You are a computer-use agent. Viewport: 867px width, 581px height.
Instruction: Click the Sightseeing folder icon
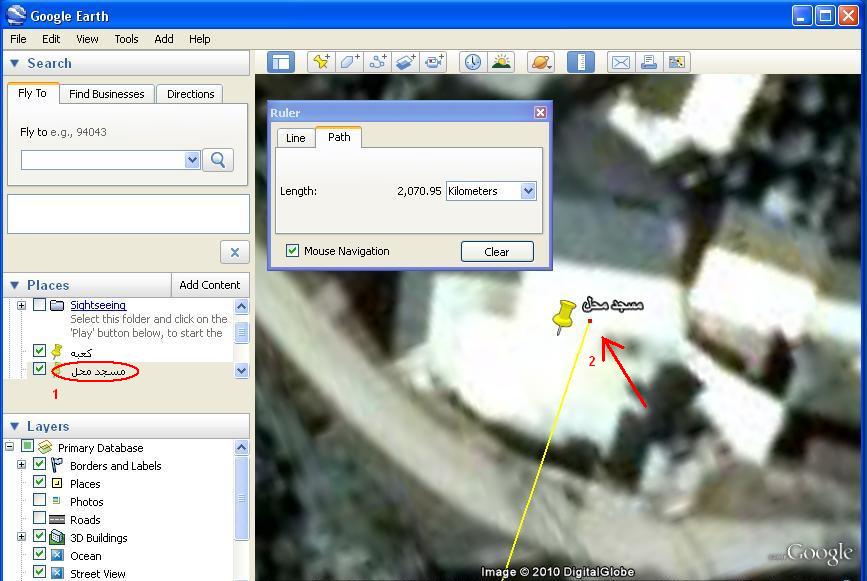point(57,305)
